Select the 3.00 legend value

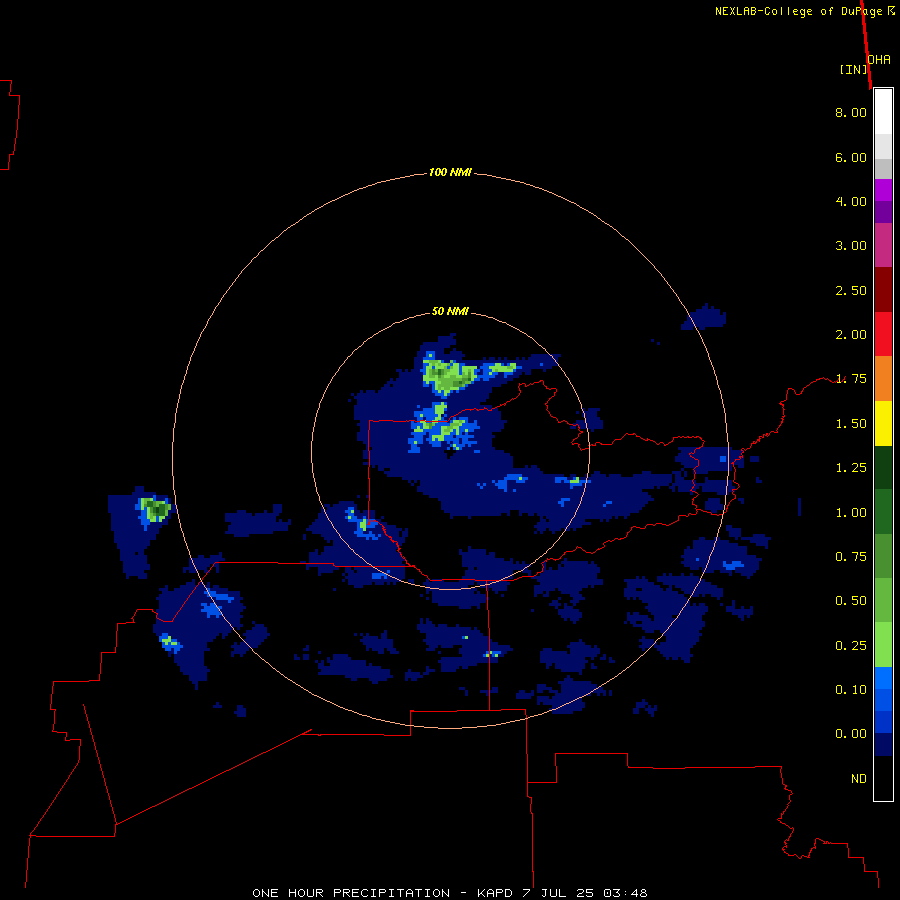(851, 246)
